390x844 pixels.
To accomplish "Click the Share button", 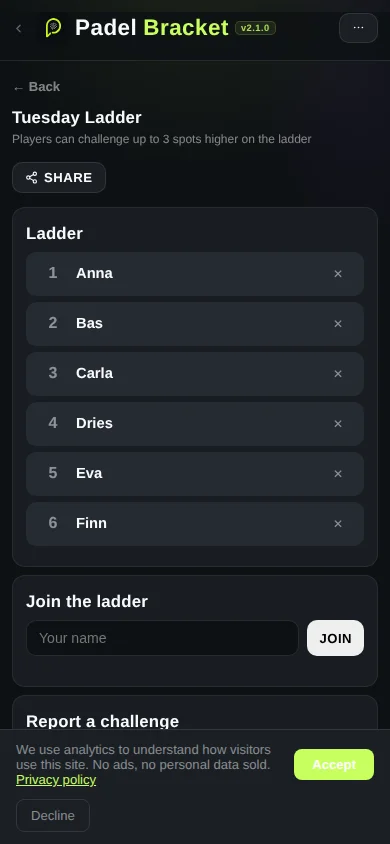I will 59,178.
